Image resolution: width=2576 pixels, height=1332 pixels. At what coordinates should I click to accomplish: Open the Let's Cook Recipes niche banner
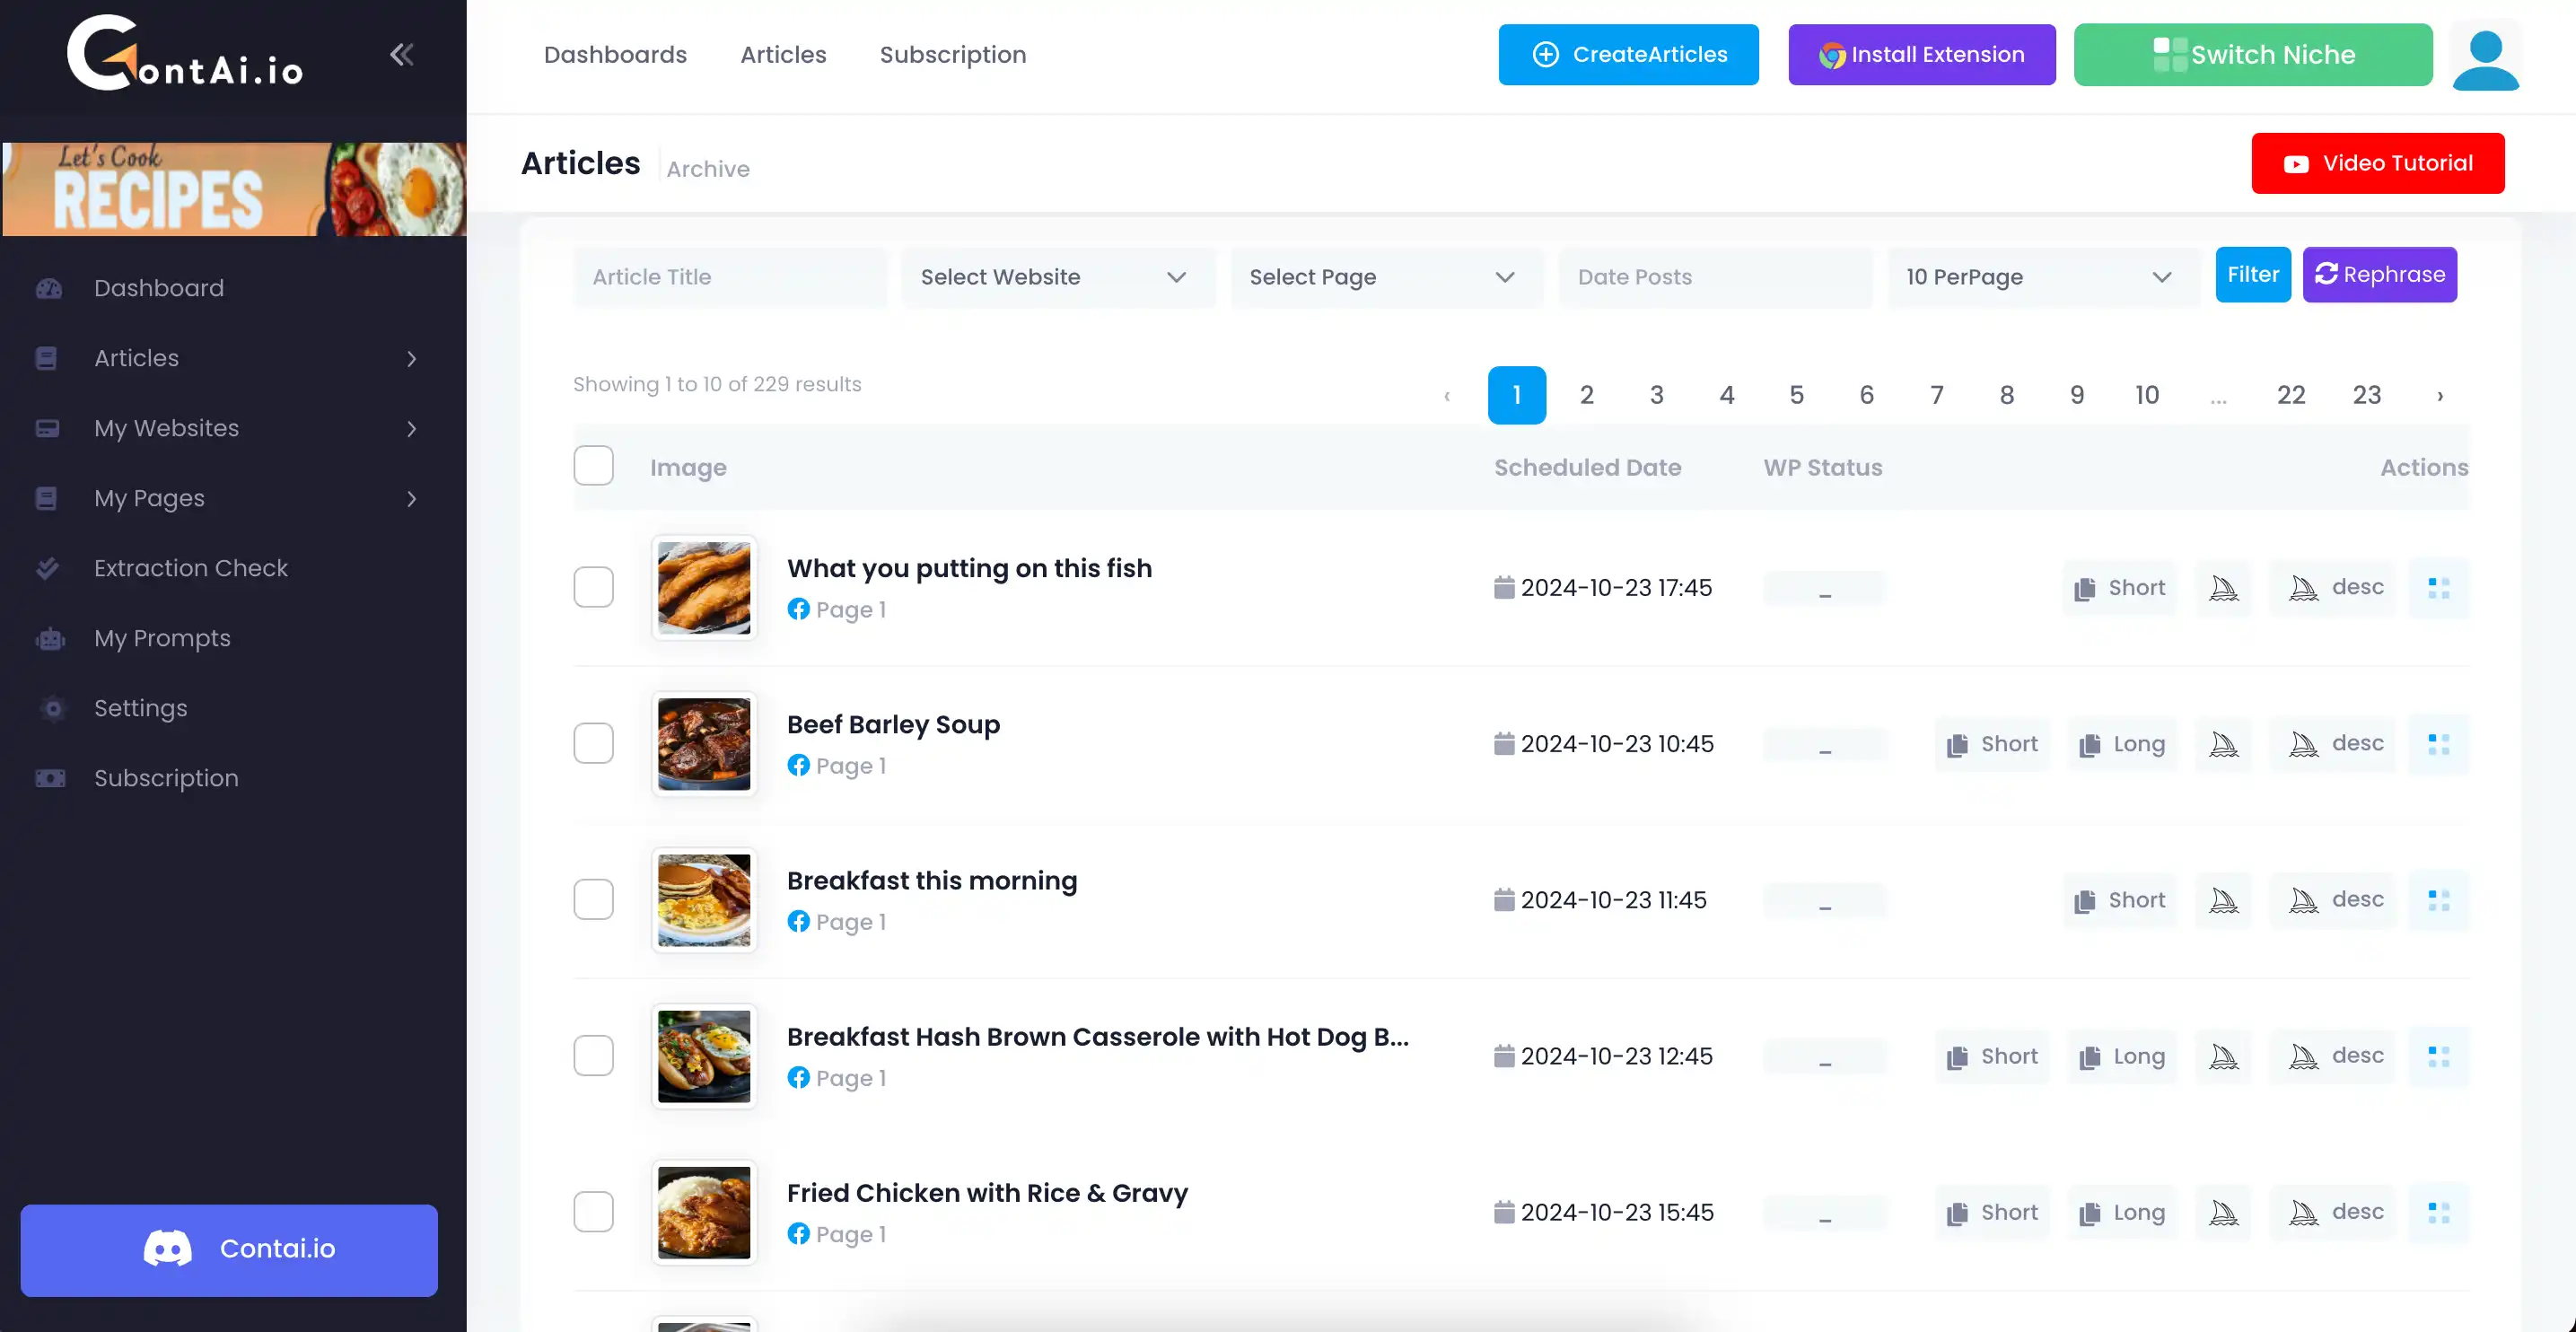[234, 189]
